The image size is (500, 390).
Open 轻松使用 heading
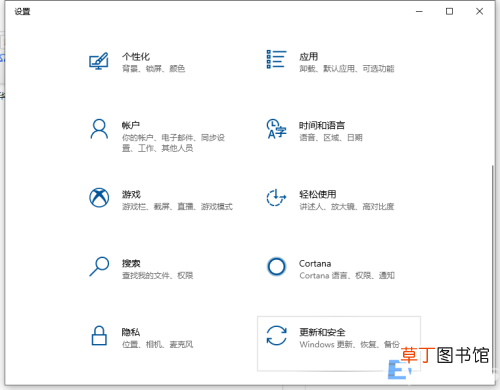tap(318, 194)
